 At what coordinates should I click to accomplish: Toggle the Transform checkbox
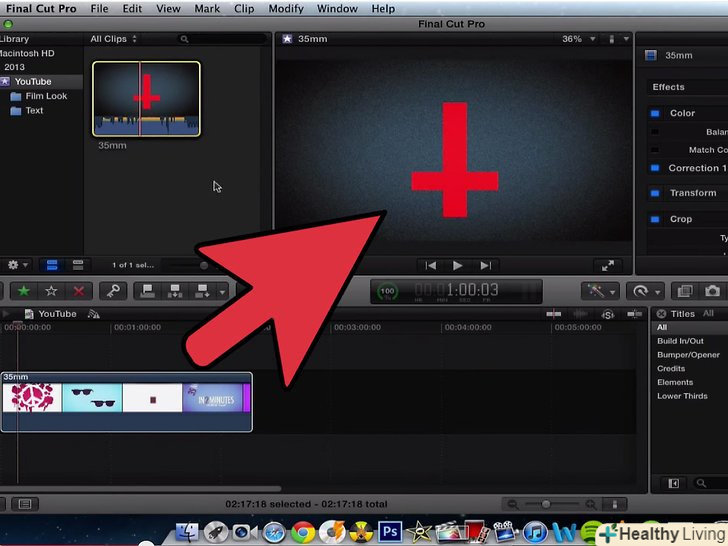pos(655,193)
